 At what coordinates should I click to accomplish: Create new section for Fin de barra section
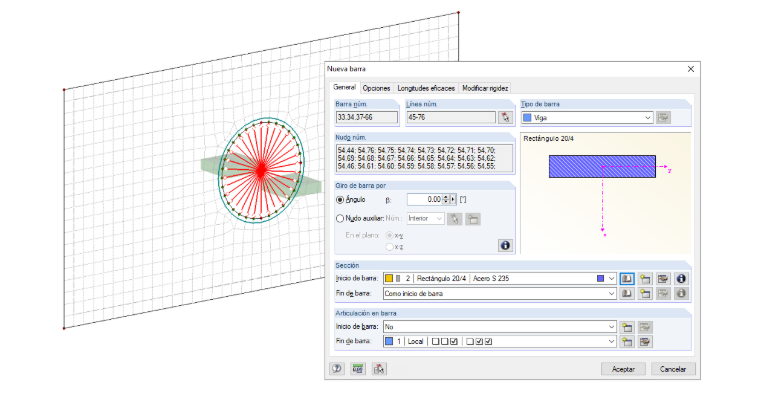[645, 294]
